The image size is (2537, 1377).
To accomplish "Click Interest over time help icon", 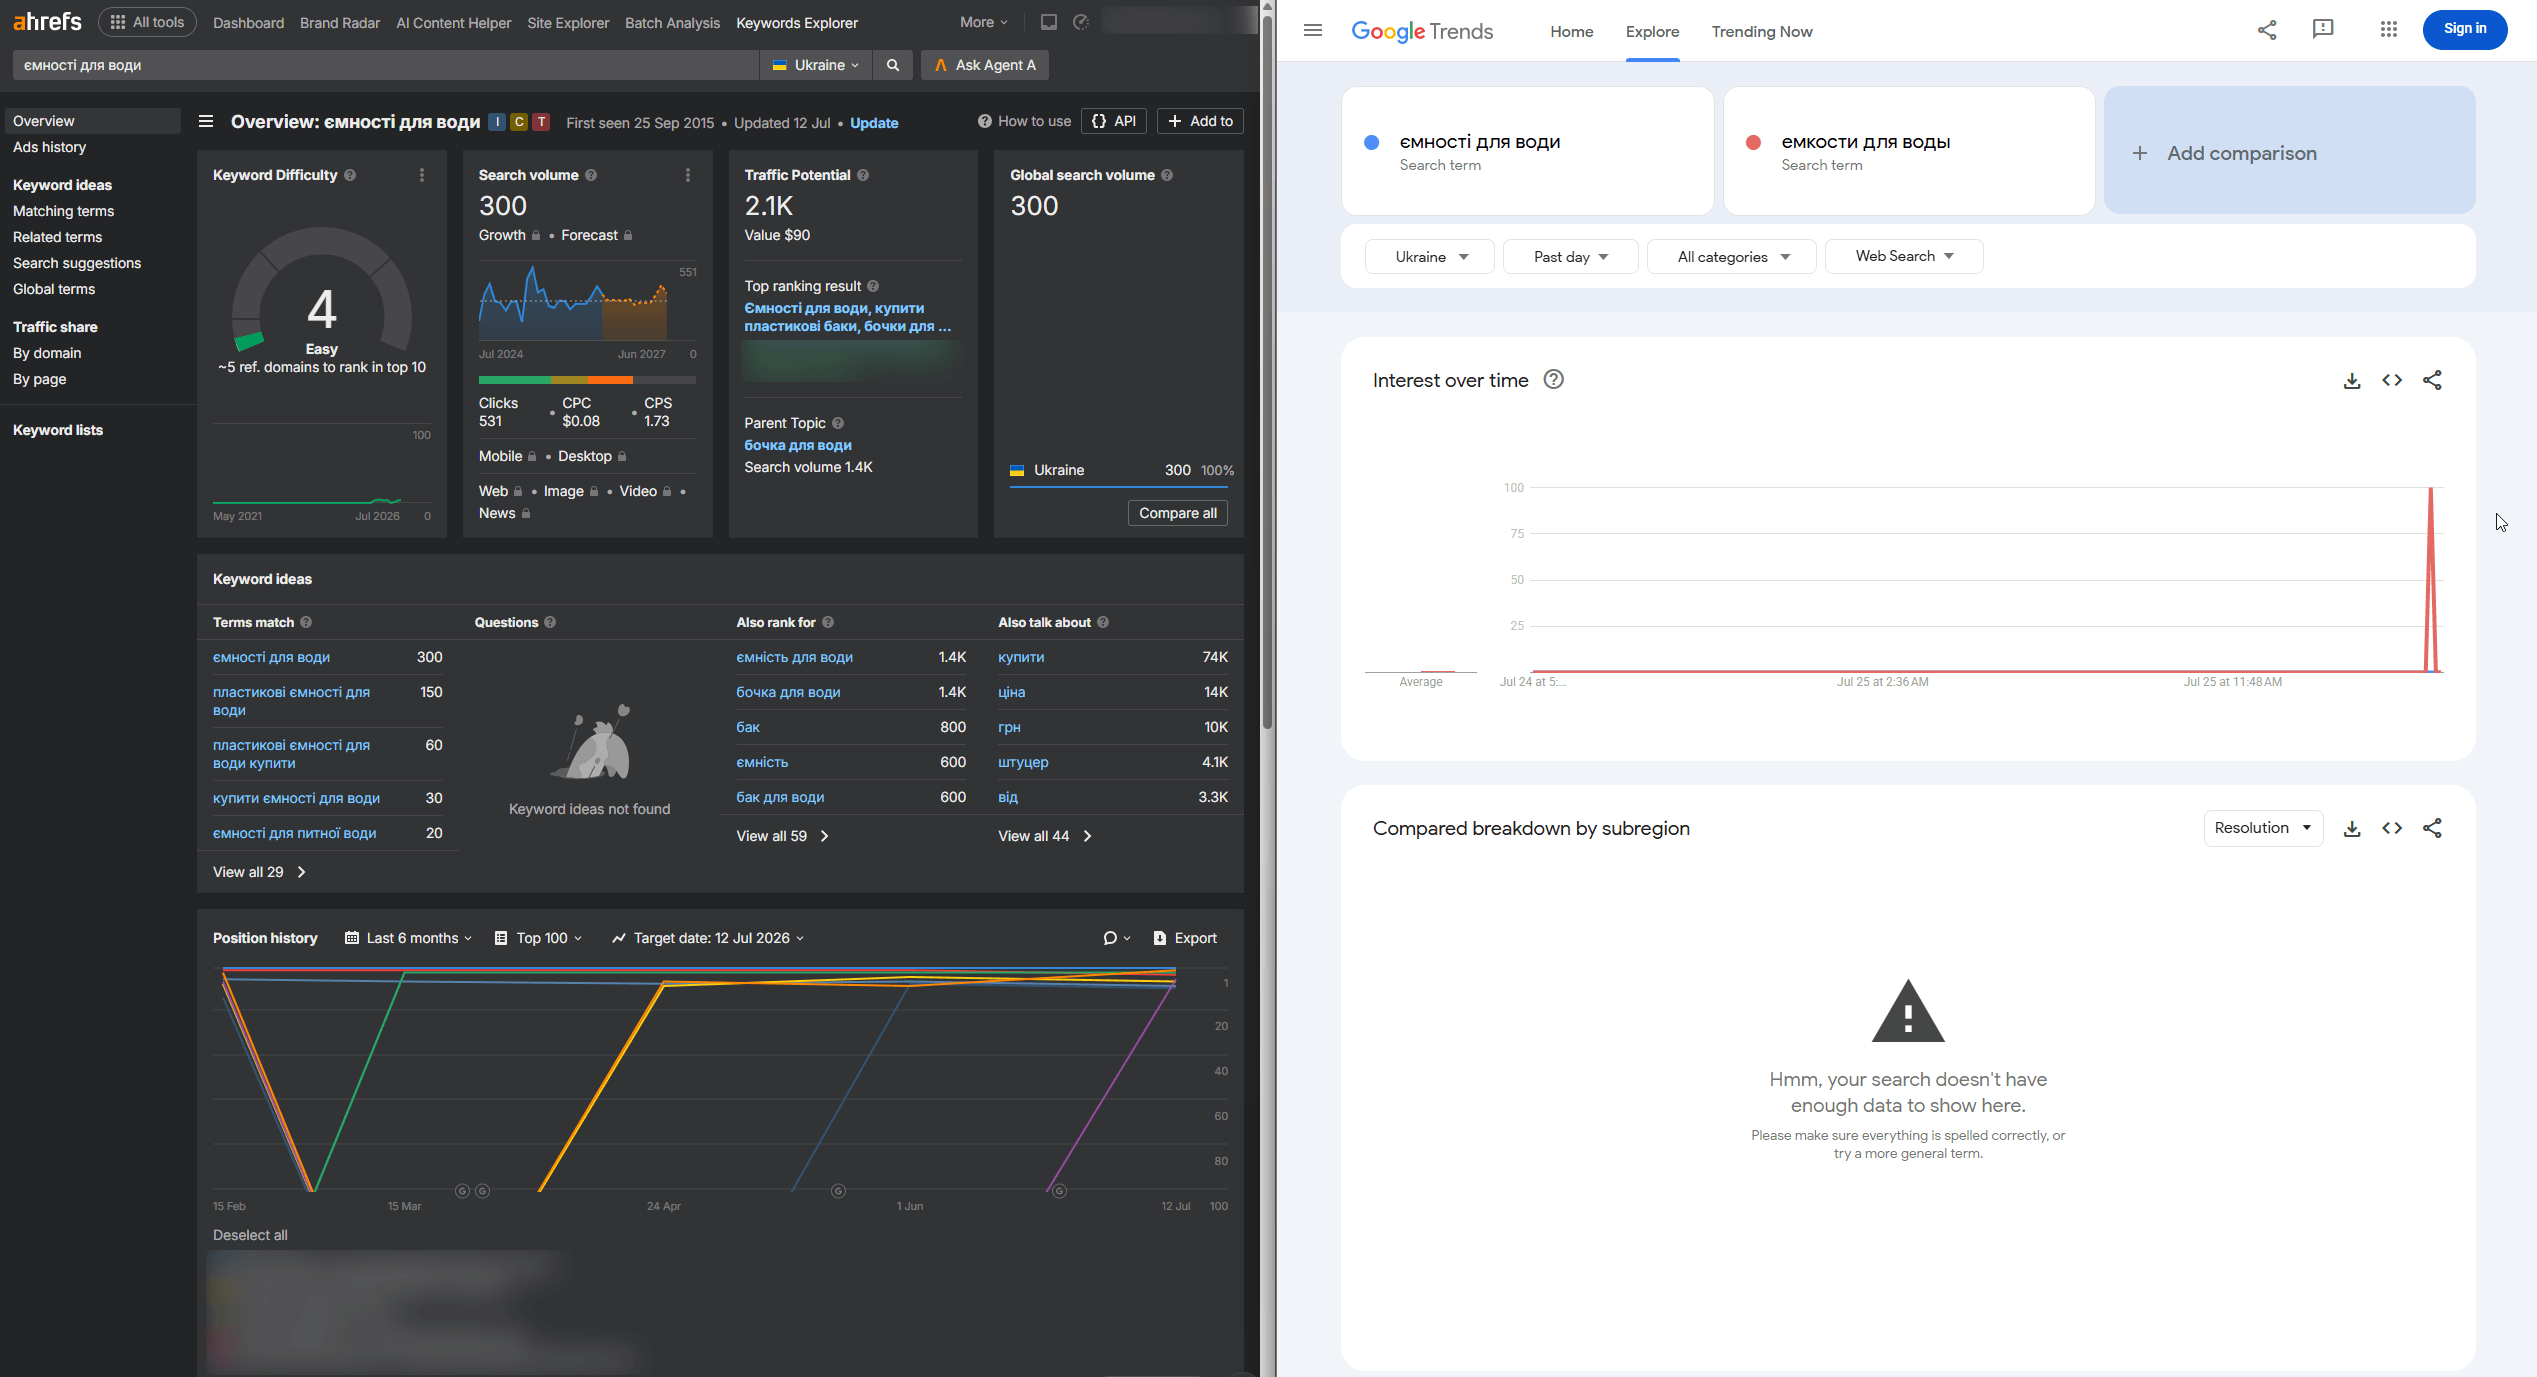I will click(x=1553, y=380).
